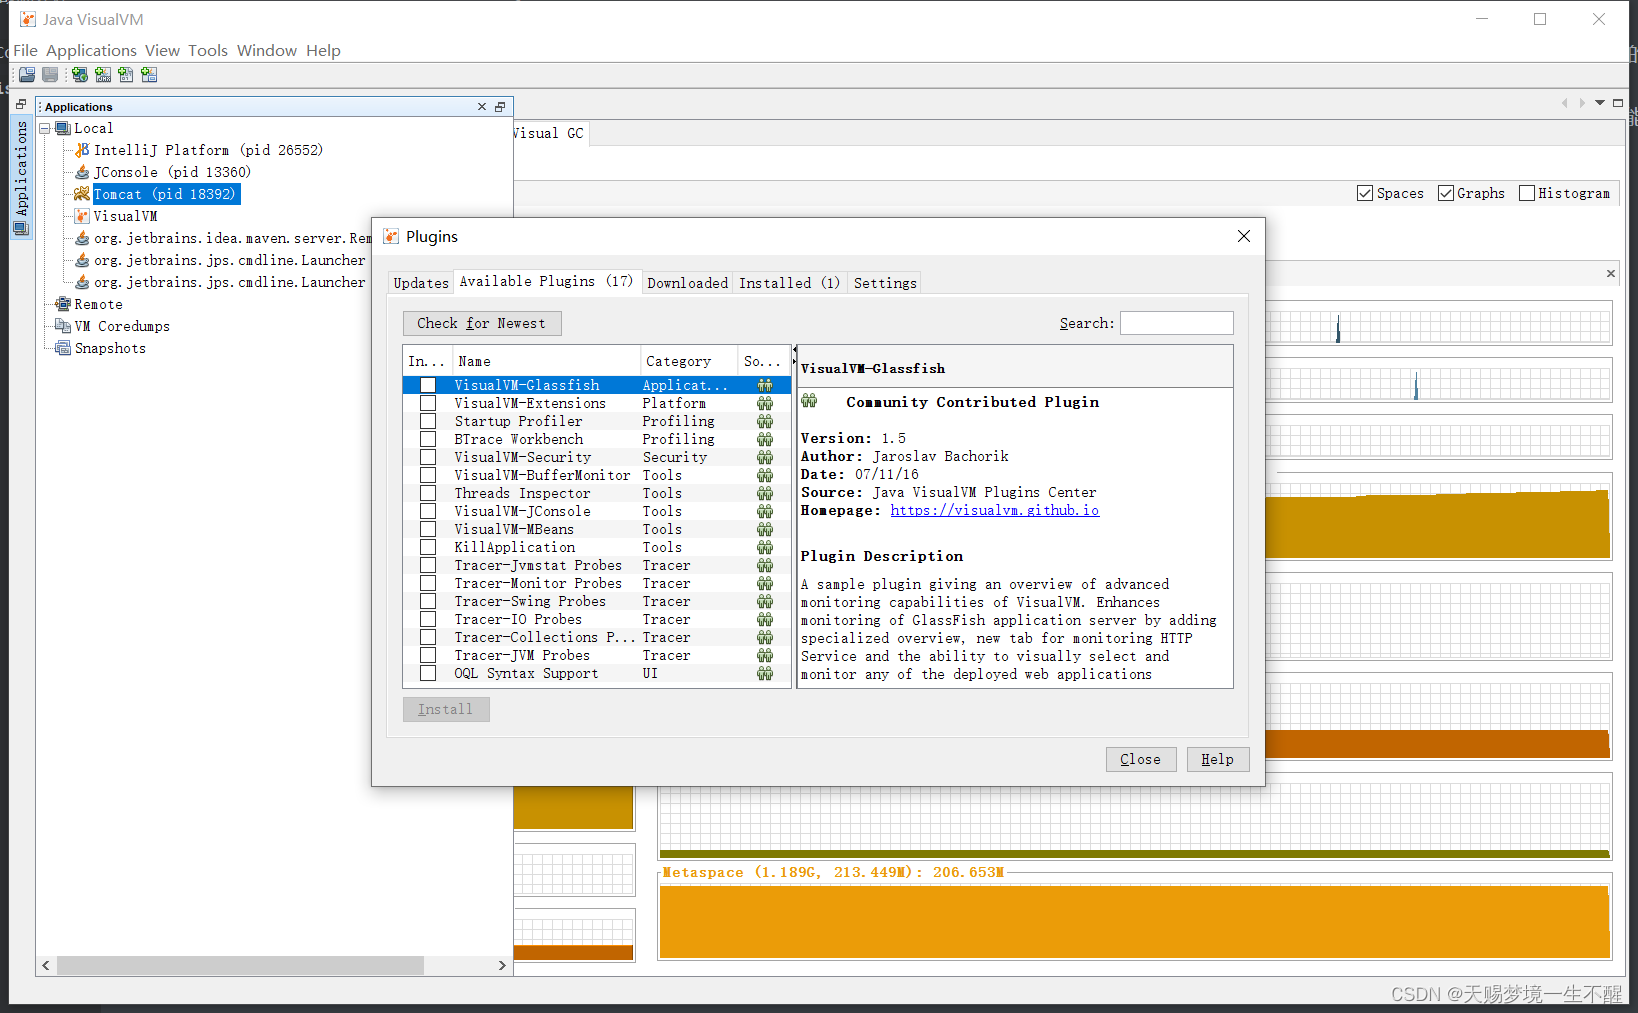Screen dimensions: 1638x1013
Task: Sort plugins by Name column header
Action: (546, 361)
